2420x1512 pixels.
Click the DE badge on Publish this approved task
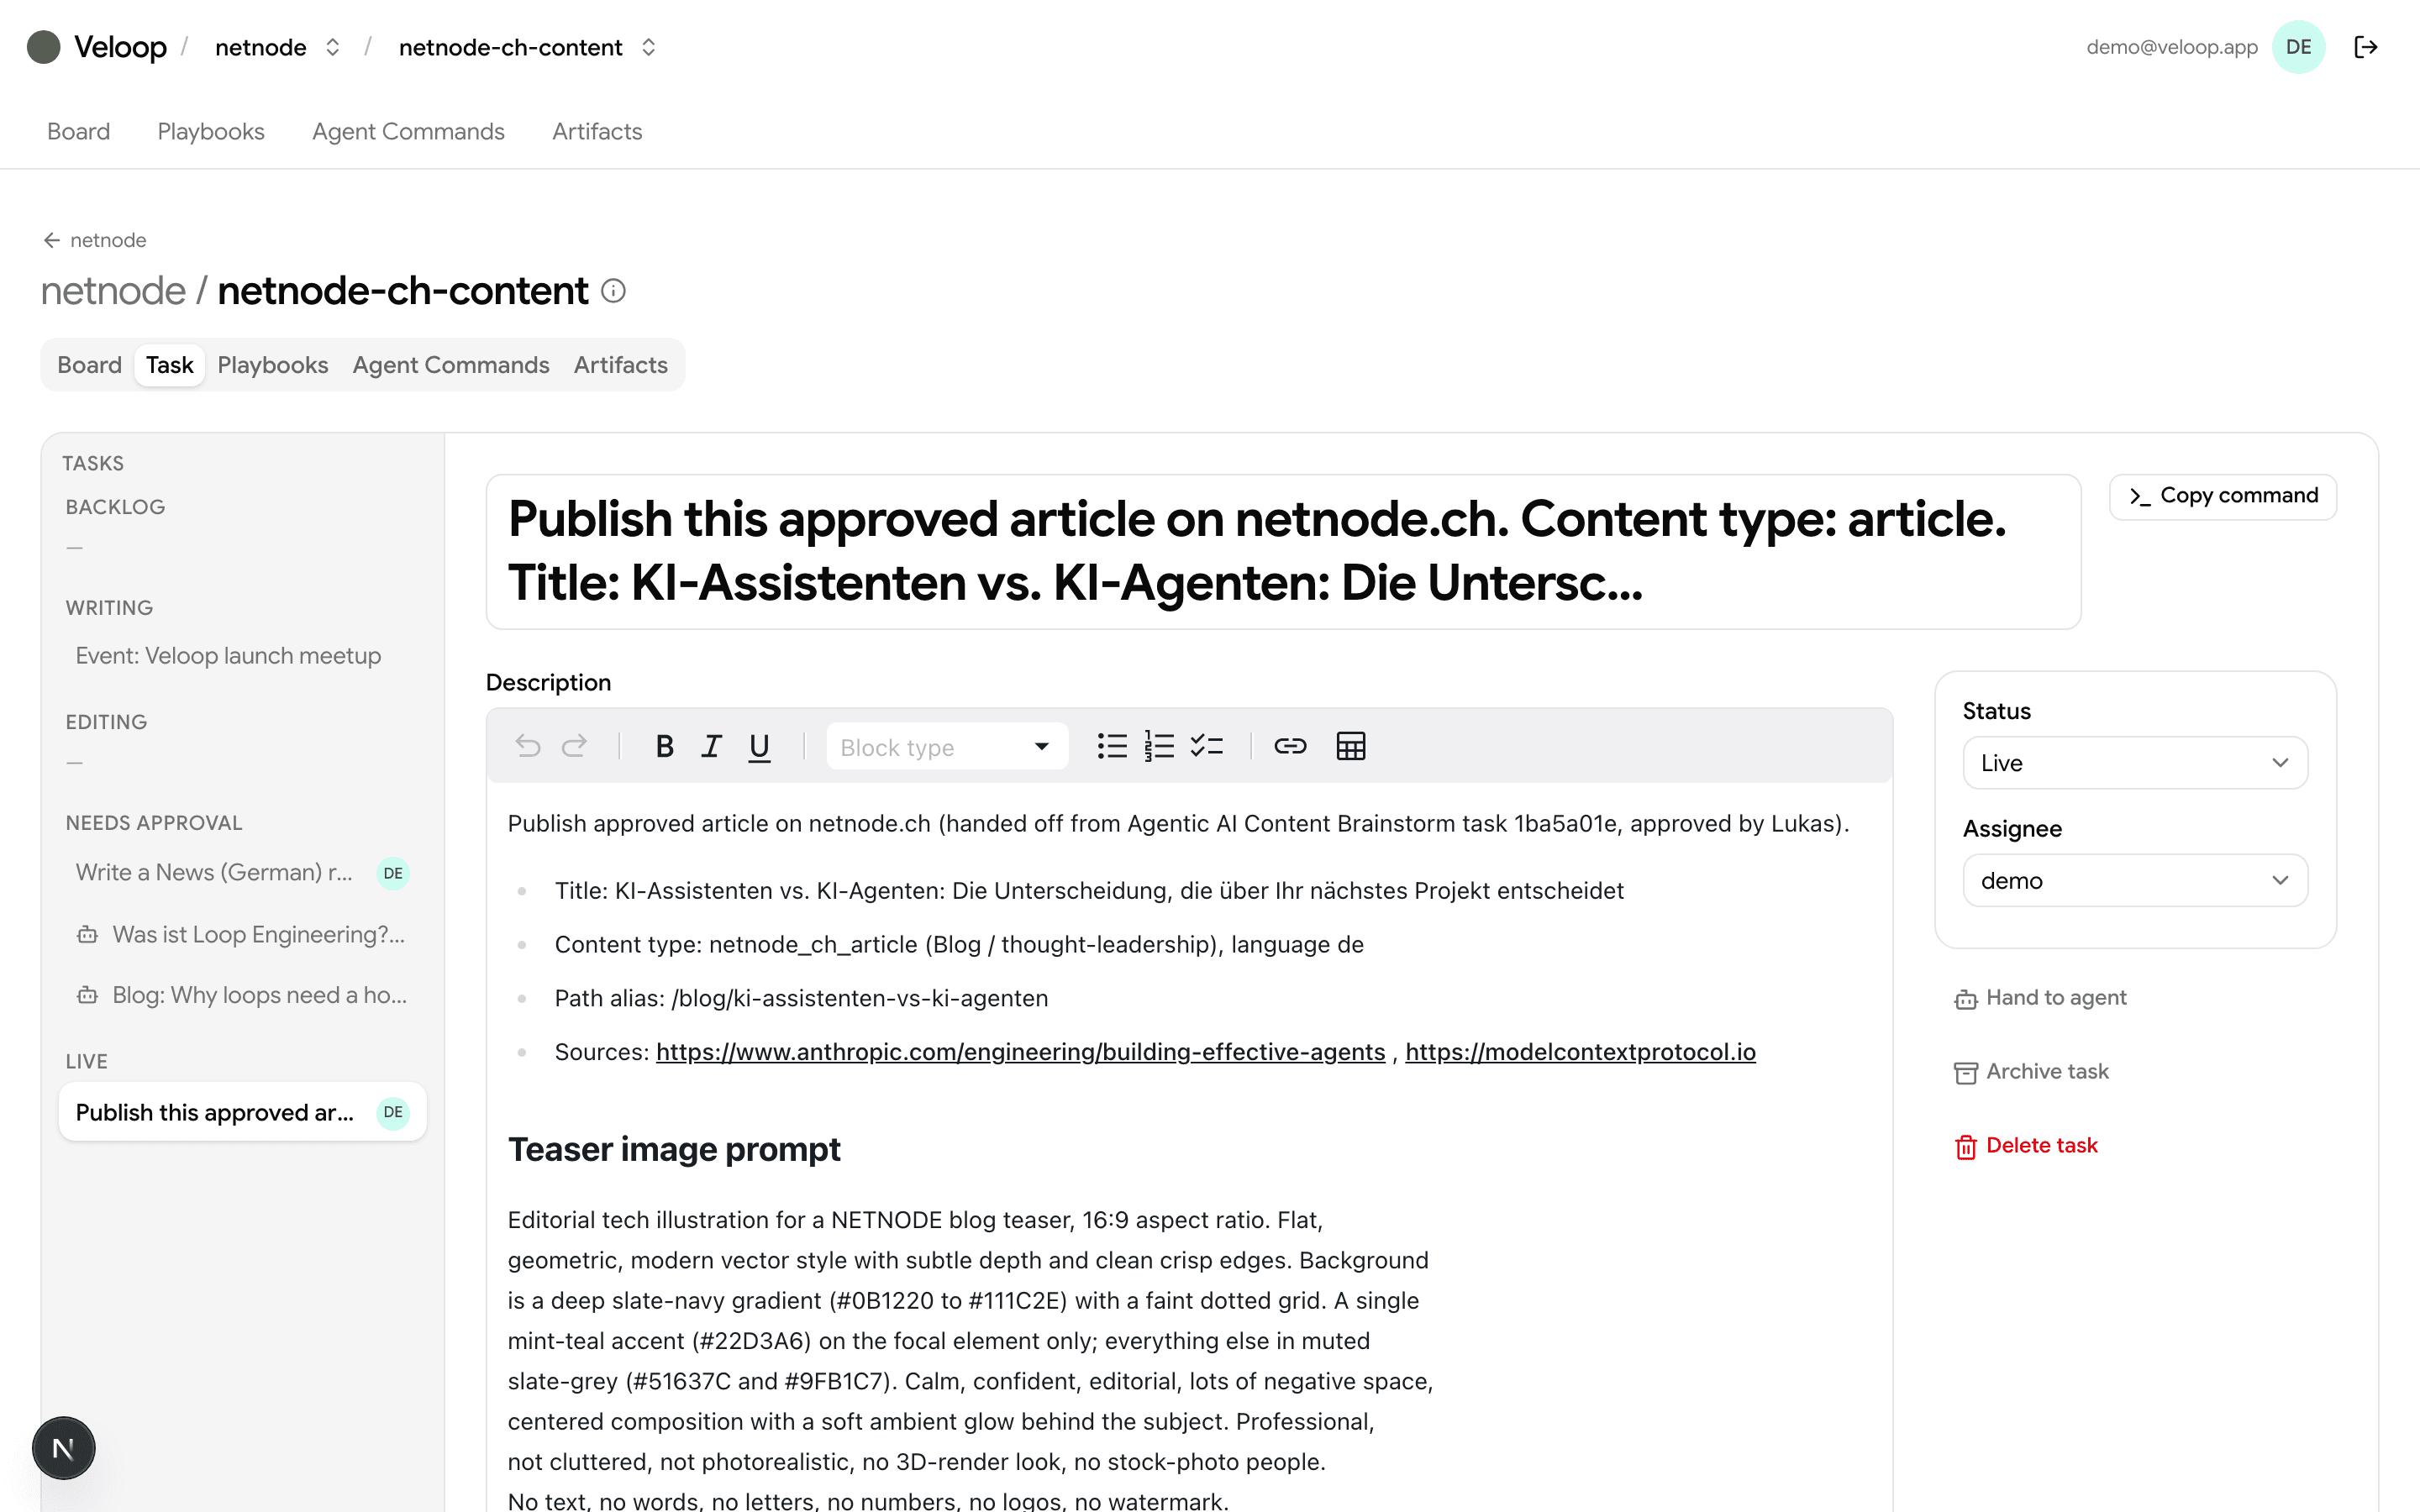tap(393, 1112)
